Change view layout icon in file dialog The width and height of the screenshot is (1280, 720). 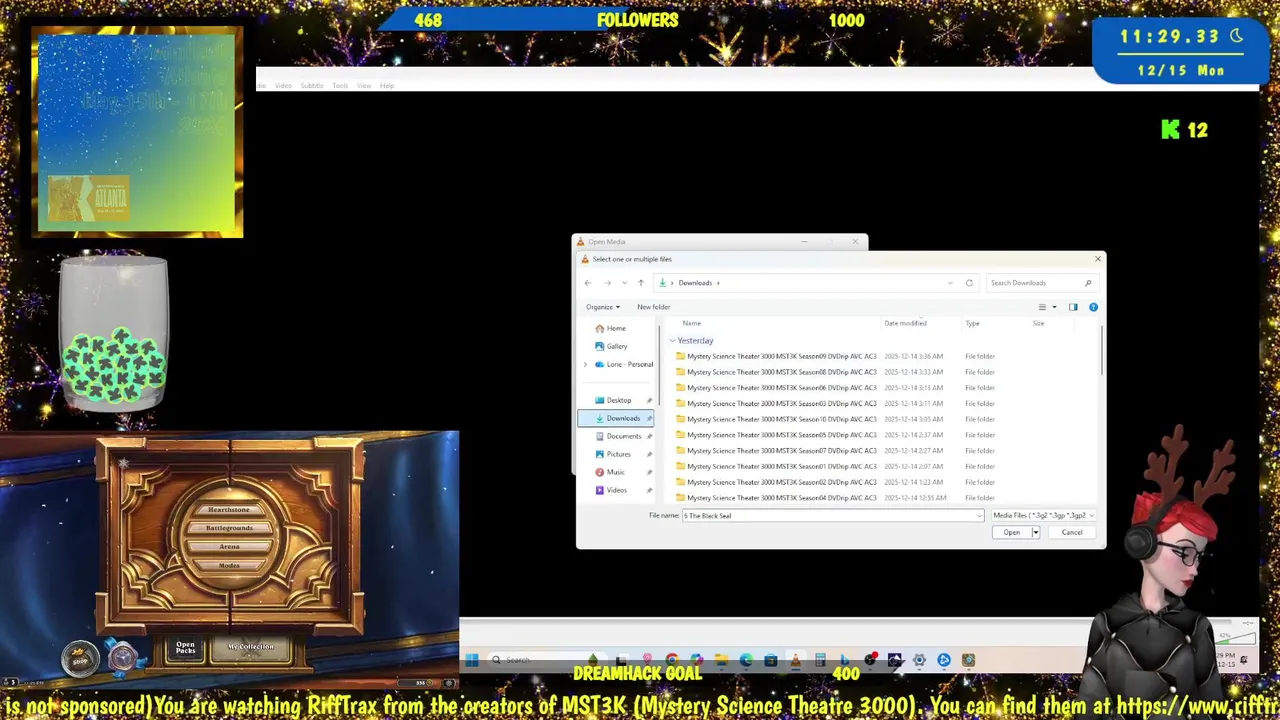[1042, 307]
